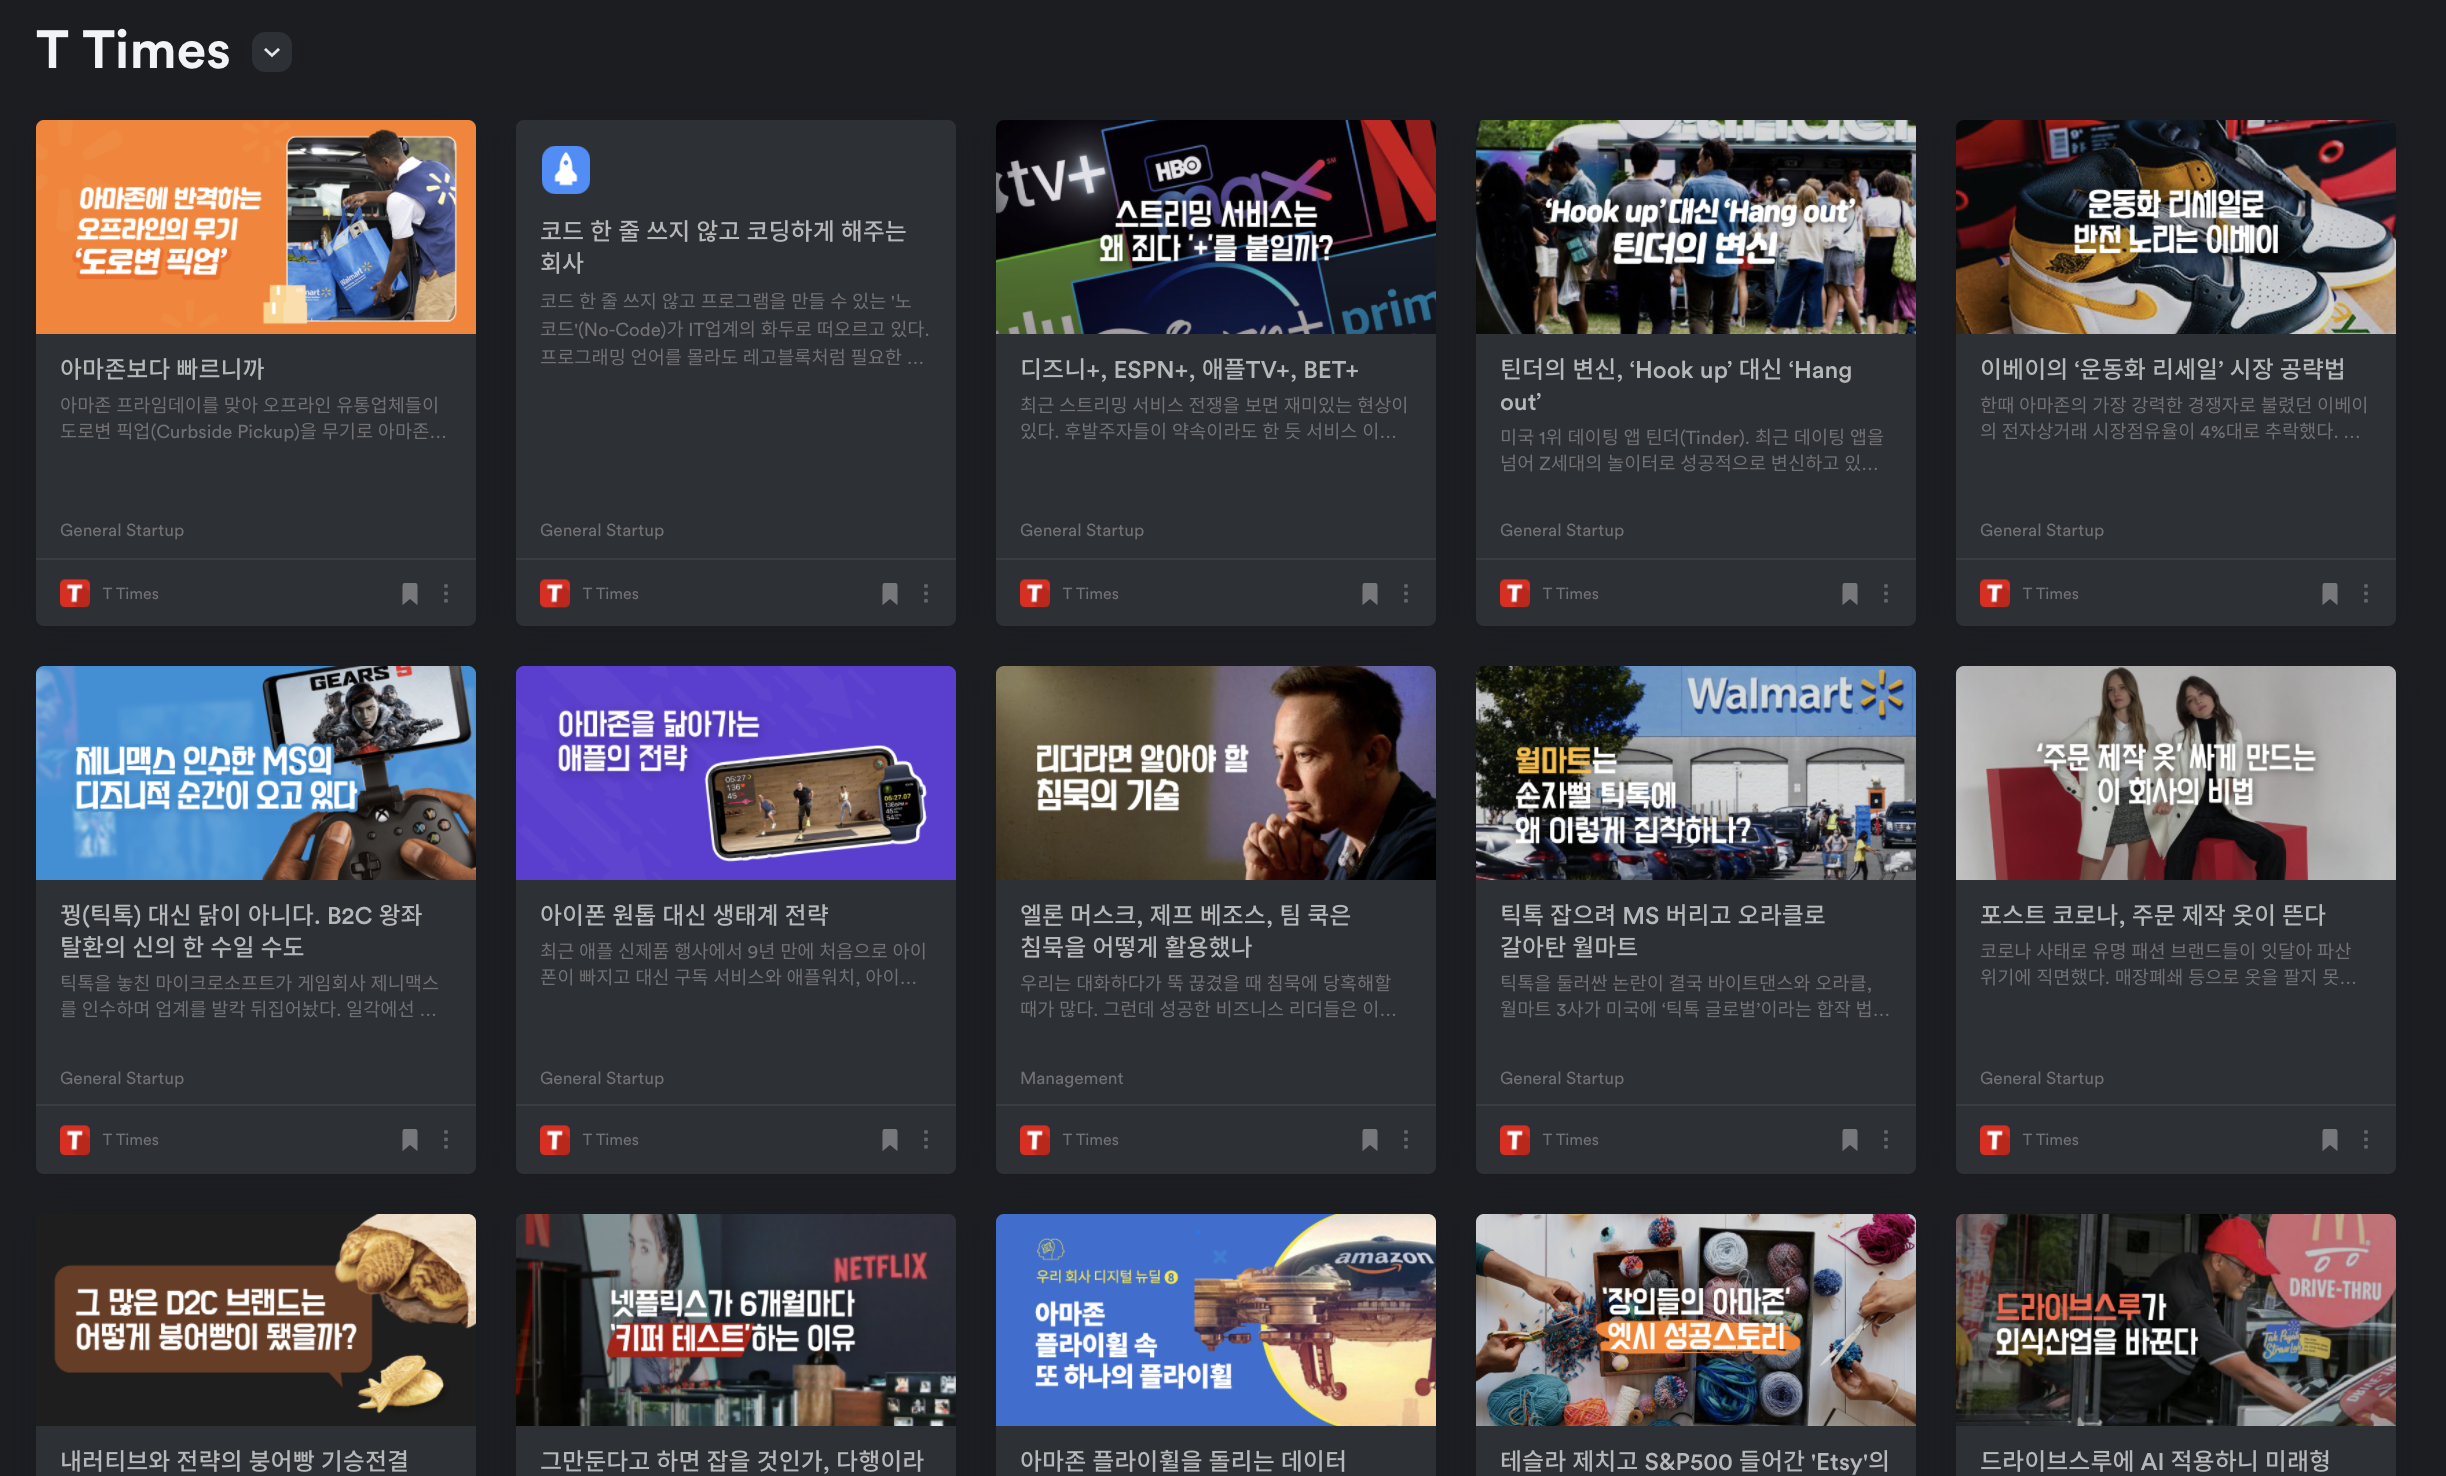
Task: Open more options on the 제니맥스 MS article
Action: click(446, 1140)
